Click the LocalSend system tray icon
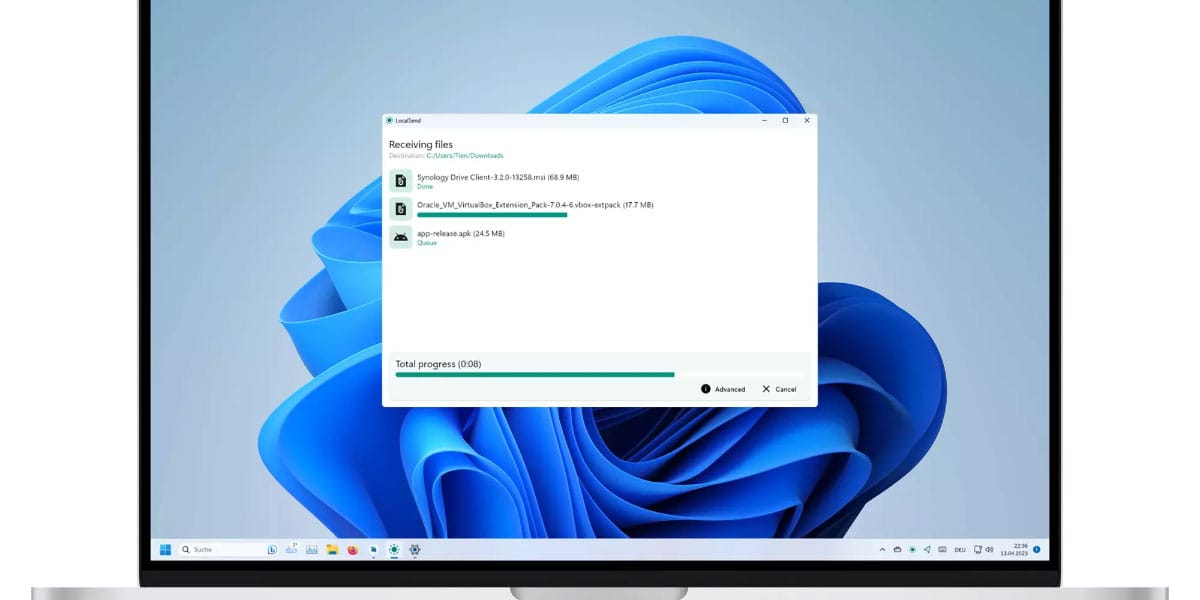Viewport: 1200px width, 600px height. (912, 549)
